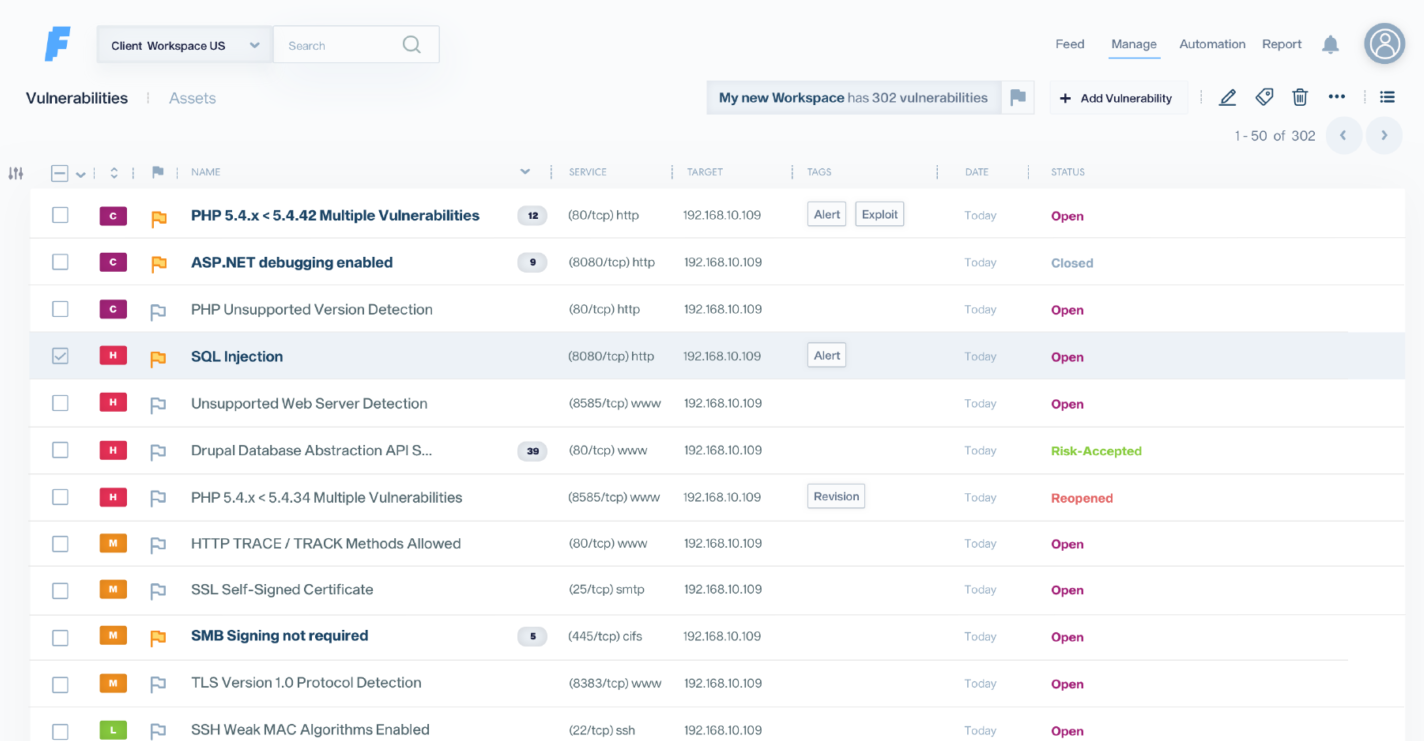The image size is (1424, 741).
Task: Click the tag icon in toolbar
Action: 1264,97
